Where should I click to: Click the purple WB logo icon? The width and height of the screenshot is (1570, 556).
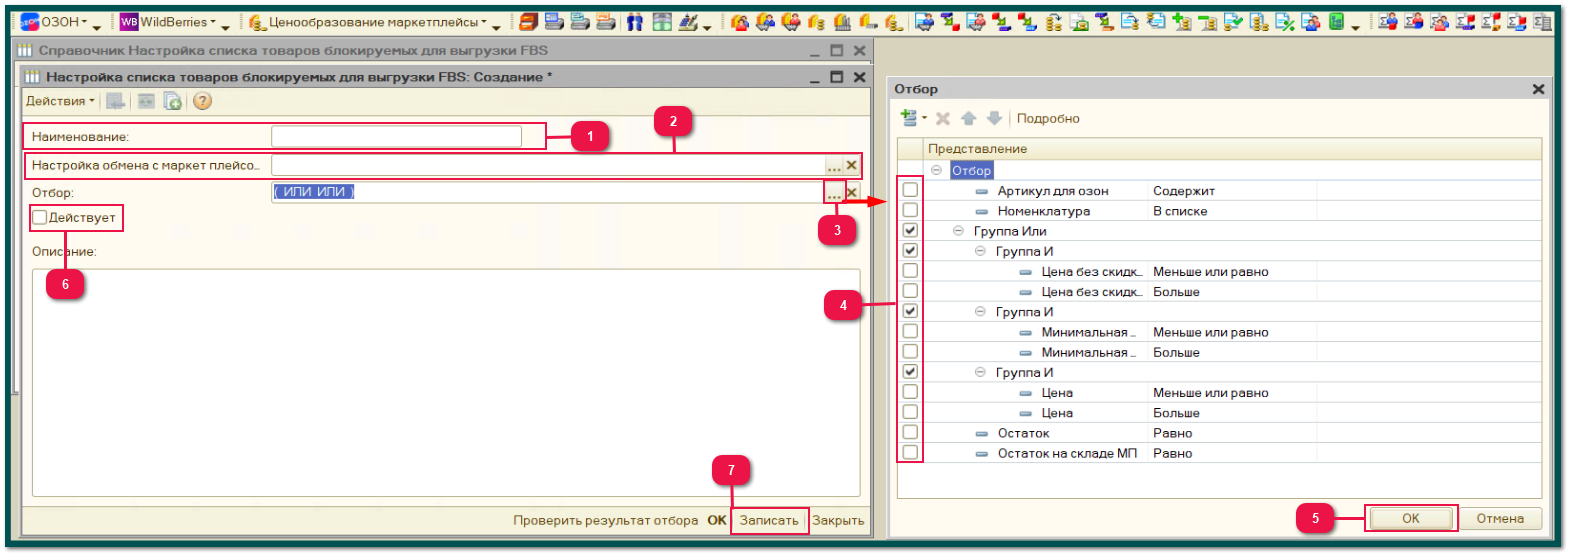click(129, 22)
